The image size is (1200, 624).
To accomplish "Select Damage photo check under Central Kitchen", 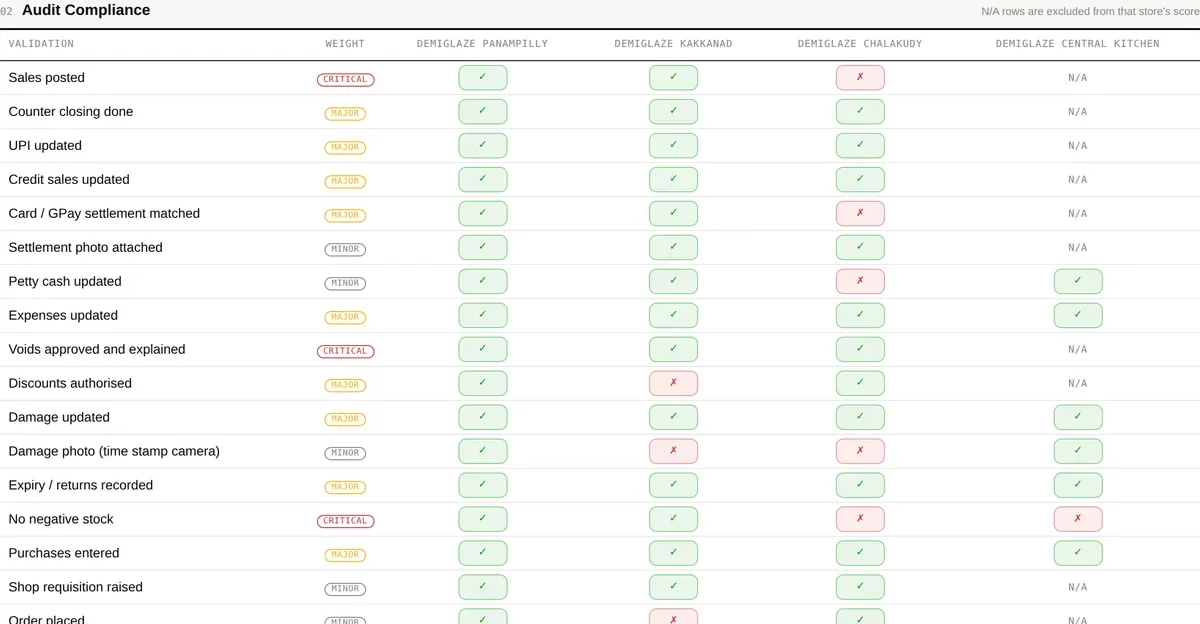I will click(1078, 452).
